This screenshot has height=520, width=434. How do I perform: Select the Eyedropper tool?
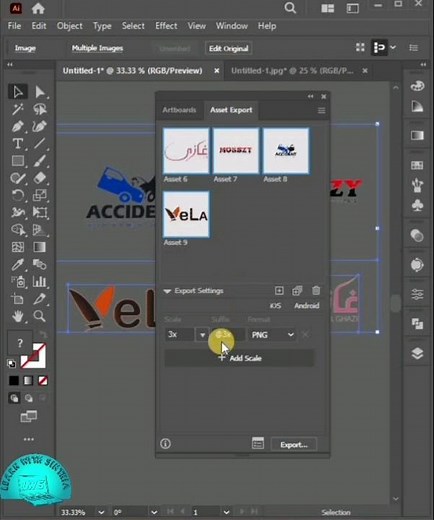18,265
